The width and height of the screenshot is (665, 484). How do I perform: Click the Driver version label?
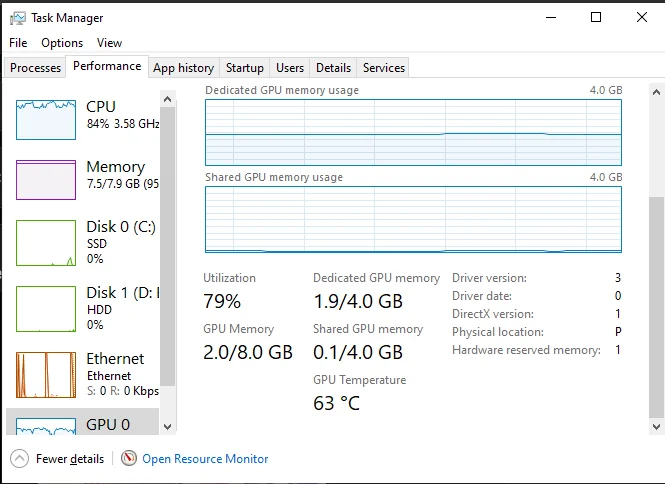(489, 278)
